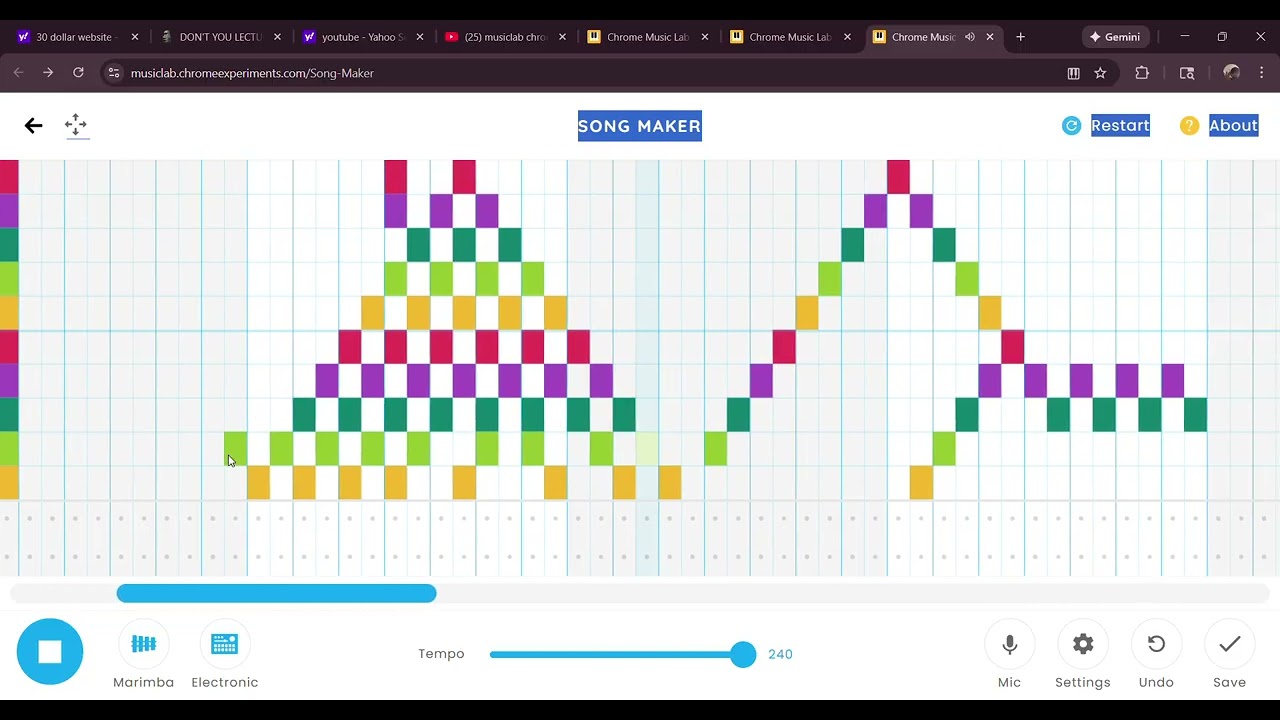Image resolution: width=1280 pixels, height=720 pixels.
Task: Open the Chrome extensions puzzle icon
Action: click(1142, 73)
